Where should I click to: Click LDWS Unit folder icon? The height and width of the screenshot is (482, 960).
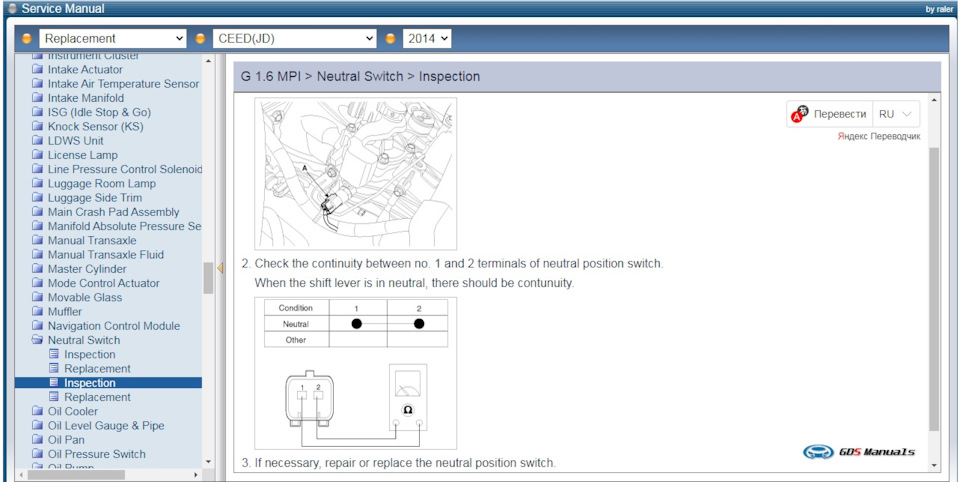coord(38,141)
